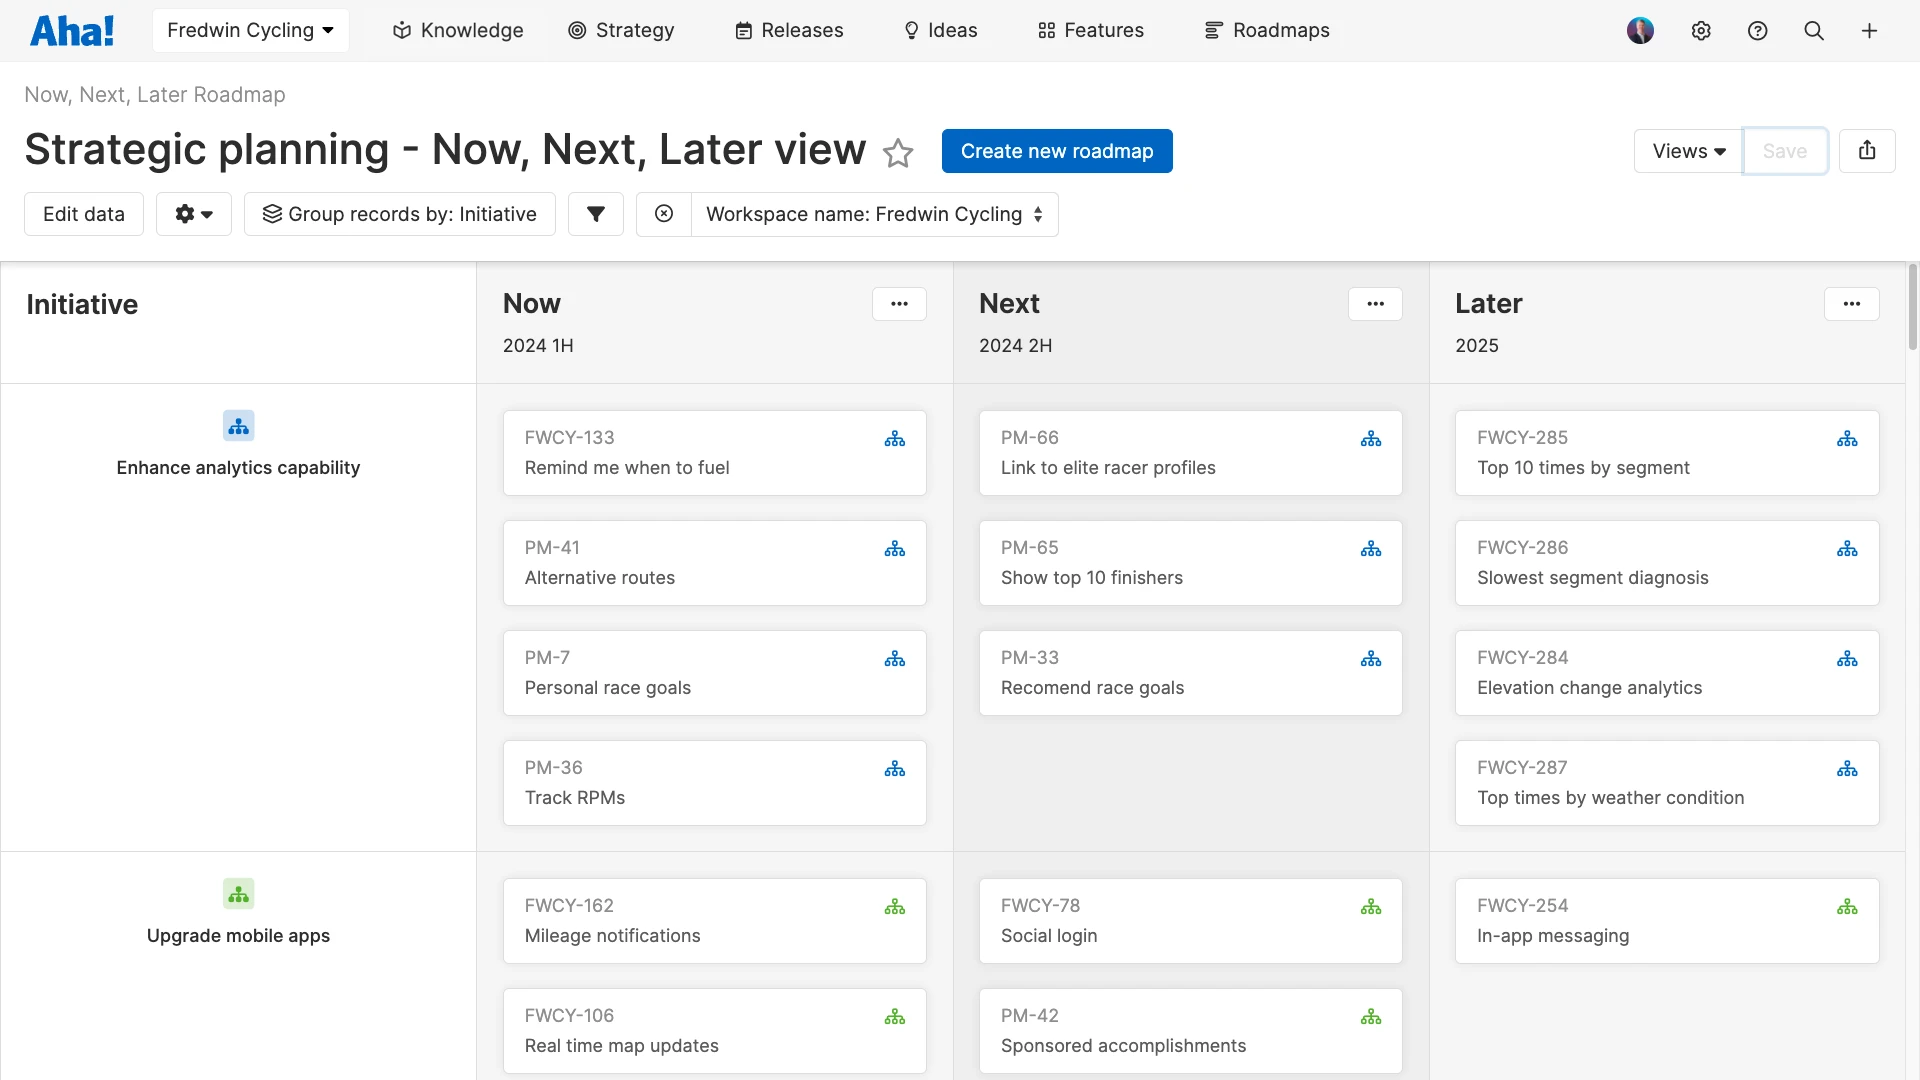The height and width of the screenshot is (1080, 1920).
Task: Click the Aha! logo
Action: pos(71,30)
